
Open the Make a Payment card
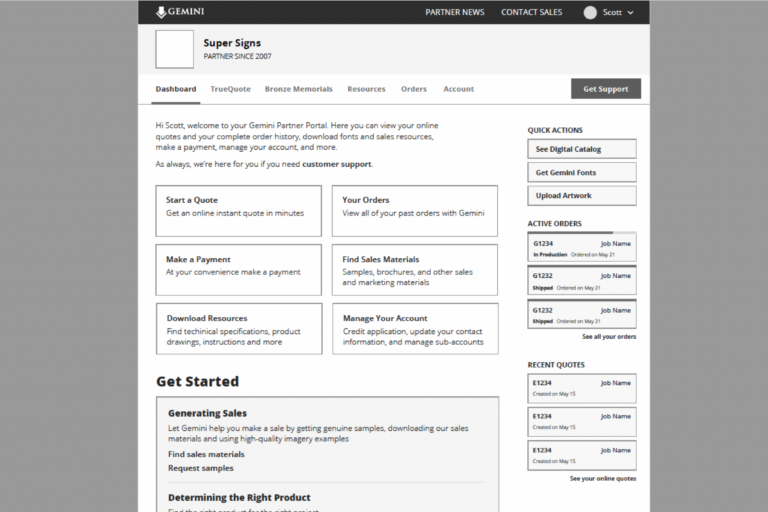point(239,270)
